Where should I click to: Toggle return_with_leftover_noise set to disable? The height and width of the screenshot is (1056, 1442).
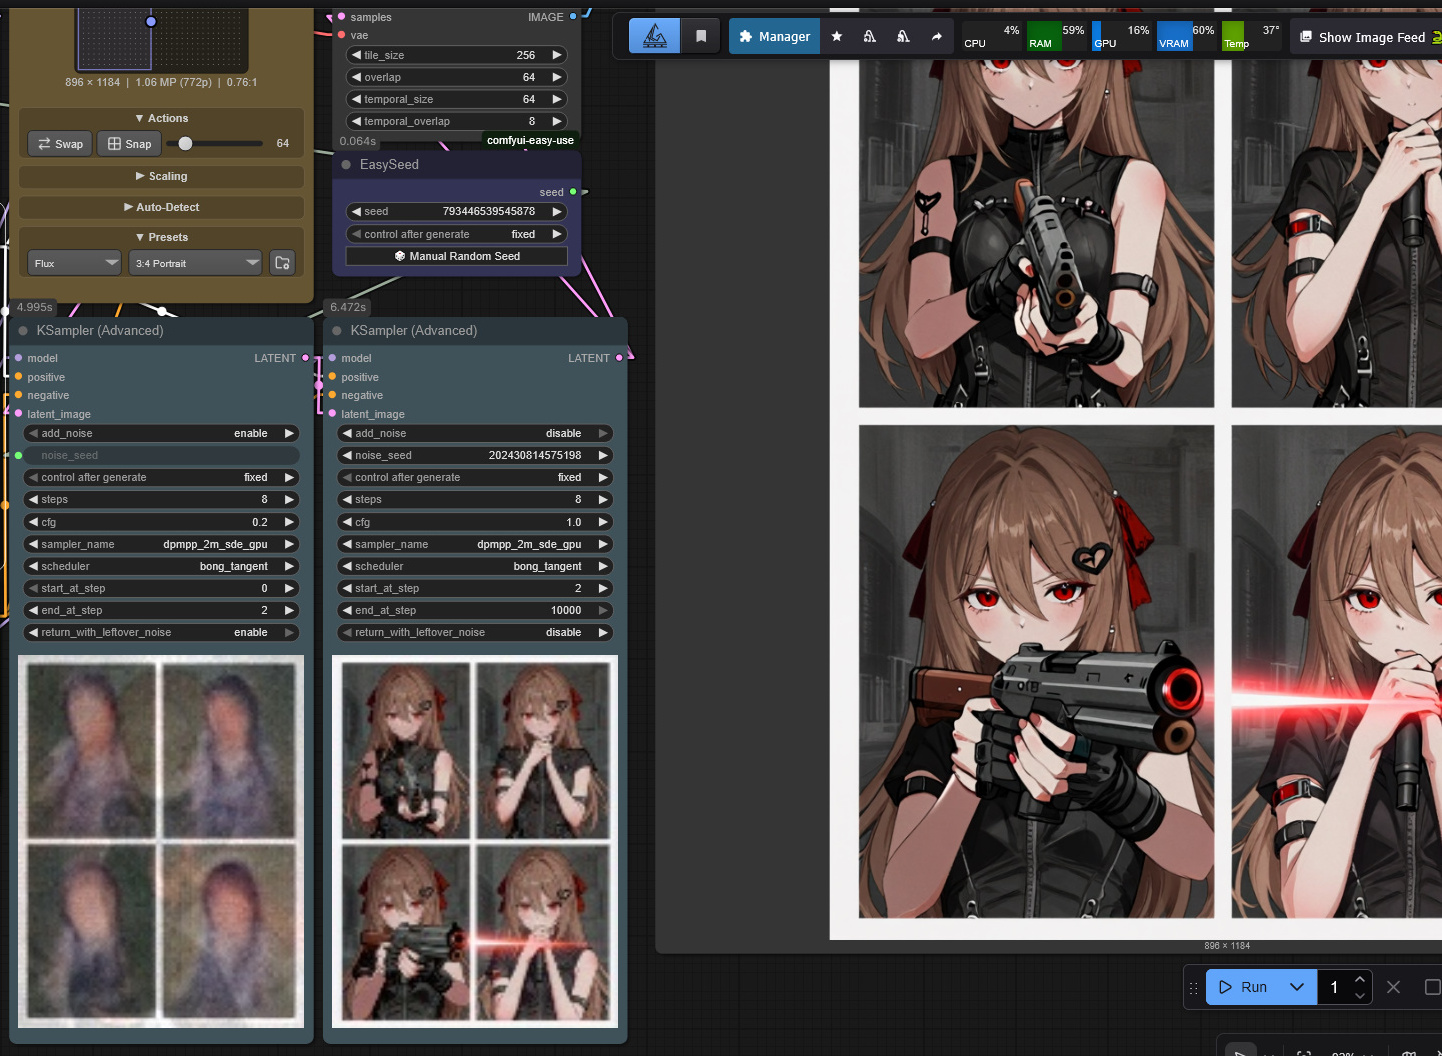tap(475, 632)
